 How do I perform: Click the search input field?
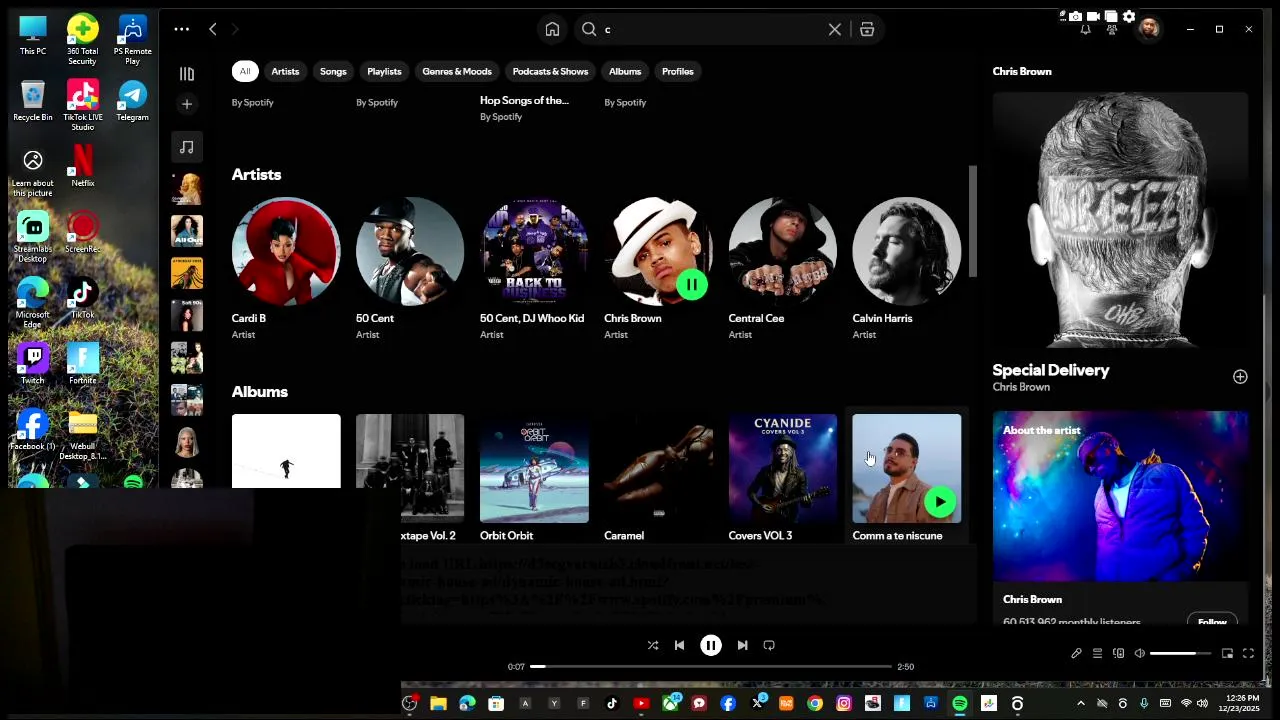[710, 29]
